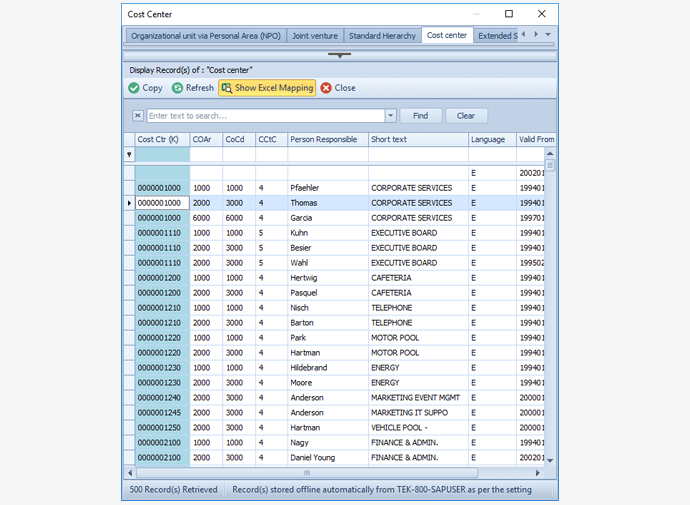
Task: Refresh the cost center records
Action: point(177,88)
